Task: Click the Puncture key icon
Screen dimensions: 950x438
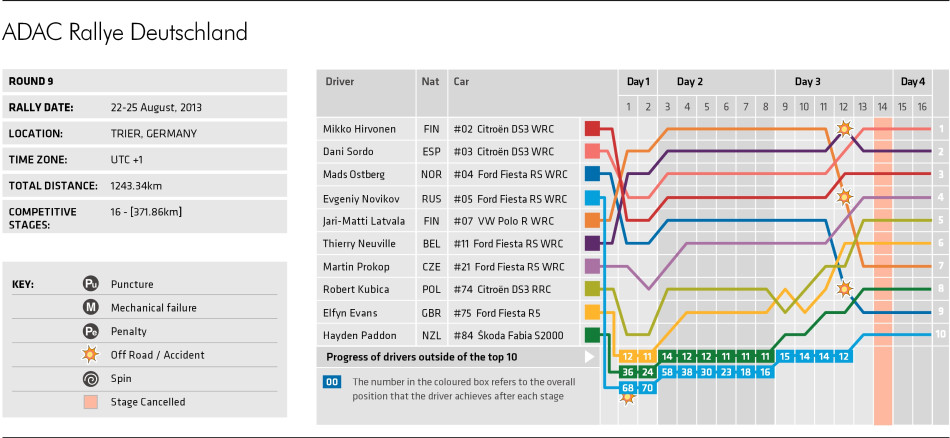Action: pos(91,284)
